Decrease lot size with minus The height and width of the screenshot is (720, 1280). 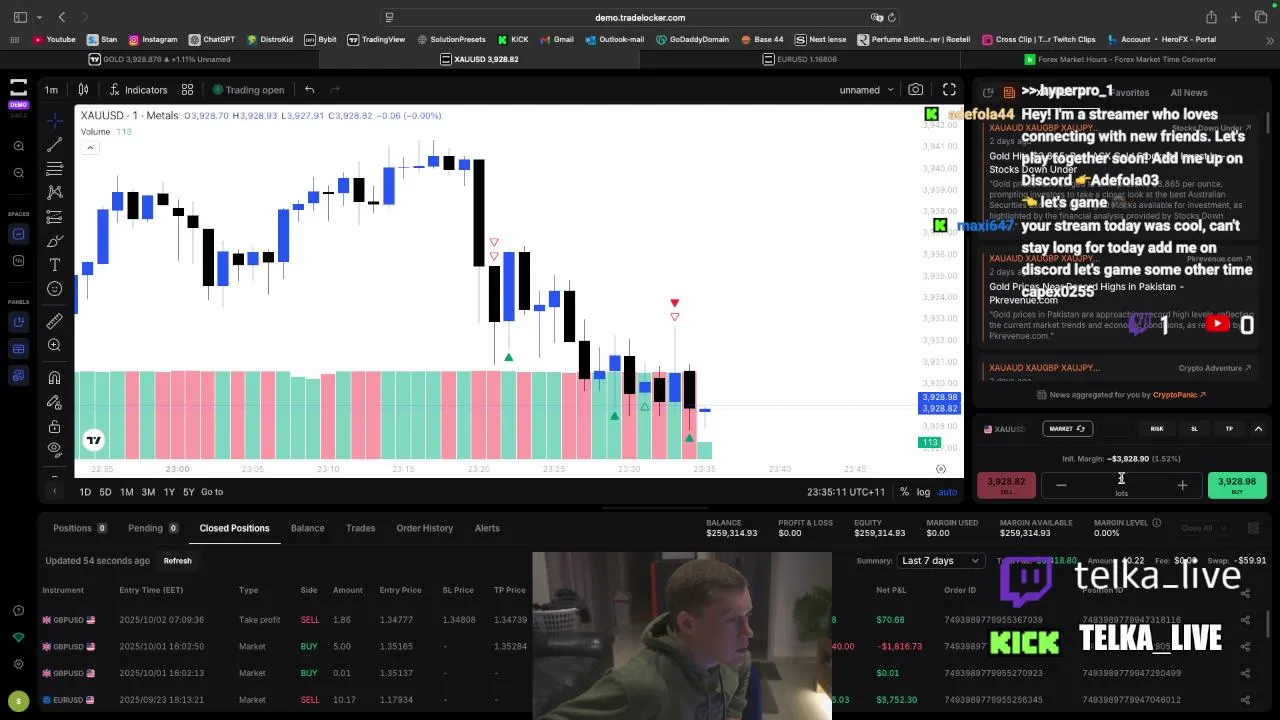1061,486
